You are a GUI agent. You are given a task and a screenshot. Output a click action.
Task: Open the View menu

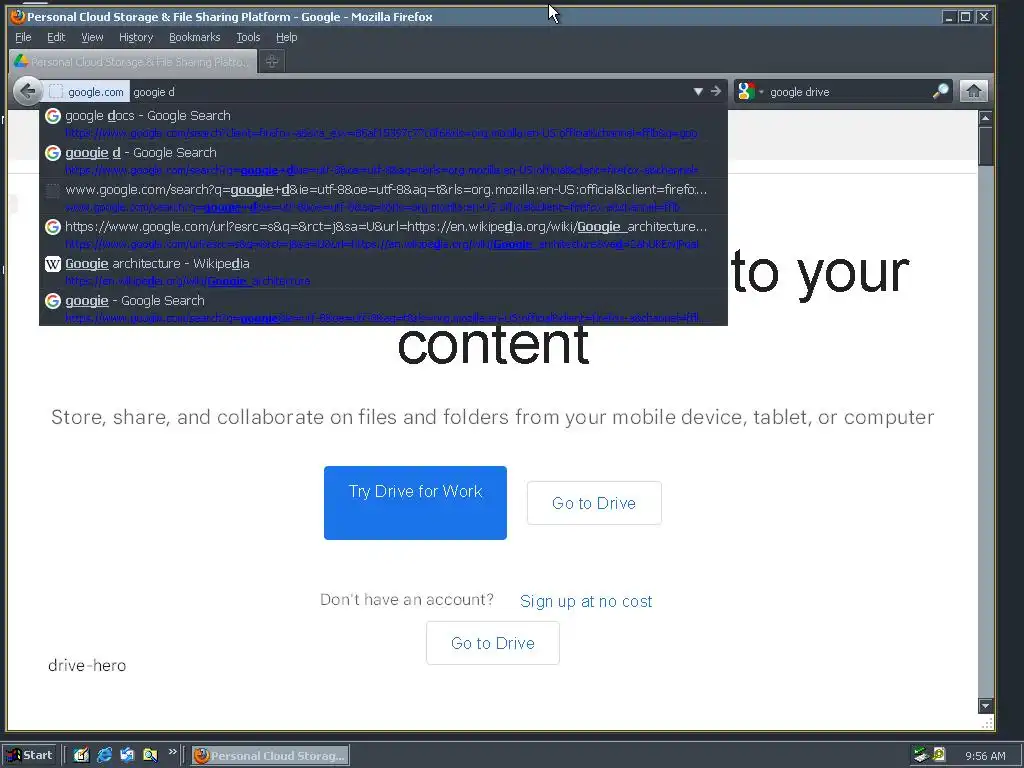(x=92, y=37)
